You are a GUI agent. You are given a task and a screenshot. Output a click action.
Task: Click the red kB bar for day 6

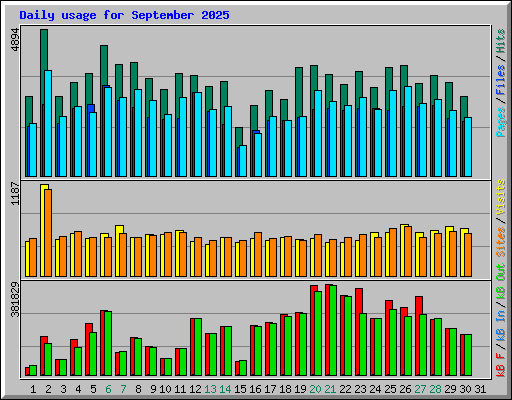pos(103,343)
